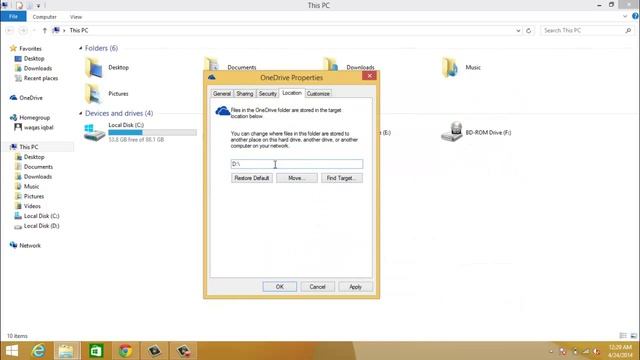The width and height of the screenshot is (640, 360).
Task: Launch Internet Explorer from taskbar
Action: pyautogui.click(x=39, y=351)
